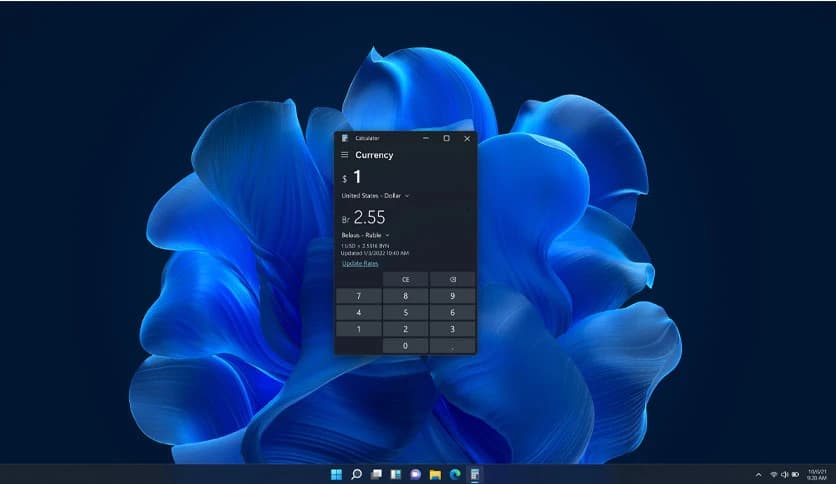Close the Calculator window
The height and width of the screenshot is (484, 836).
point(467,138)
